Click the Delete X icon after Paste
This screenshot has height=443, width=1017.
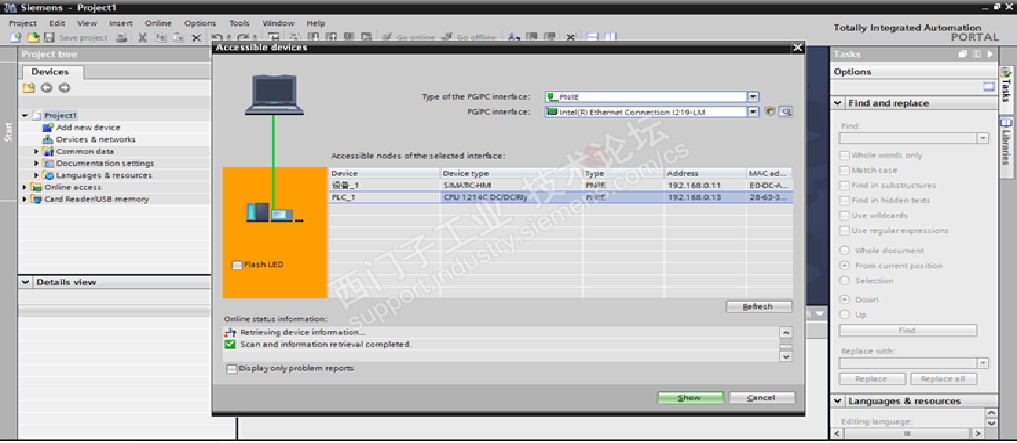pyautogui.click(x=196, y=38)
